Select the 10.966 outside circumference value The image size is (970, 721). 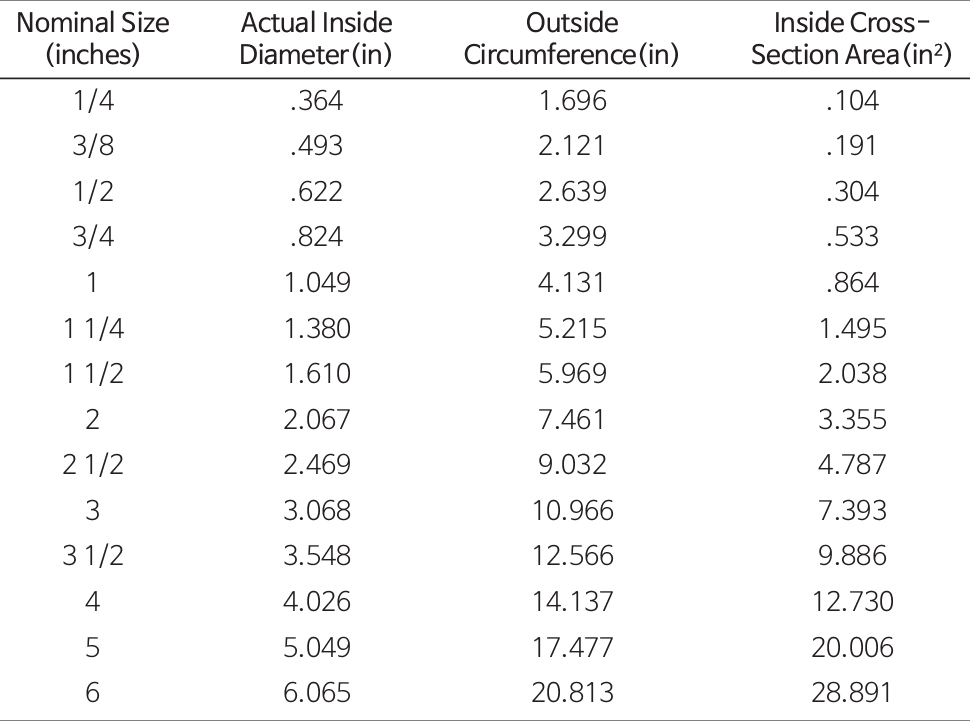[x=571, y=510]
